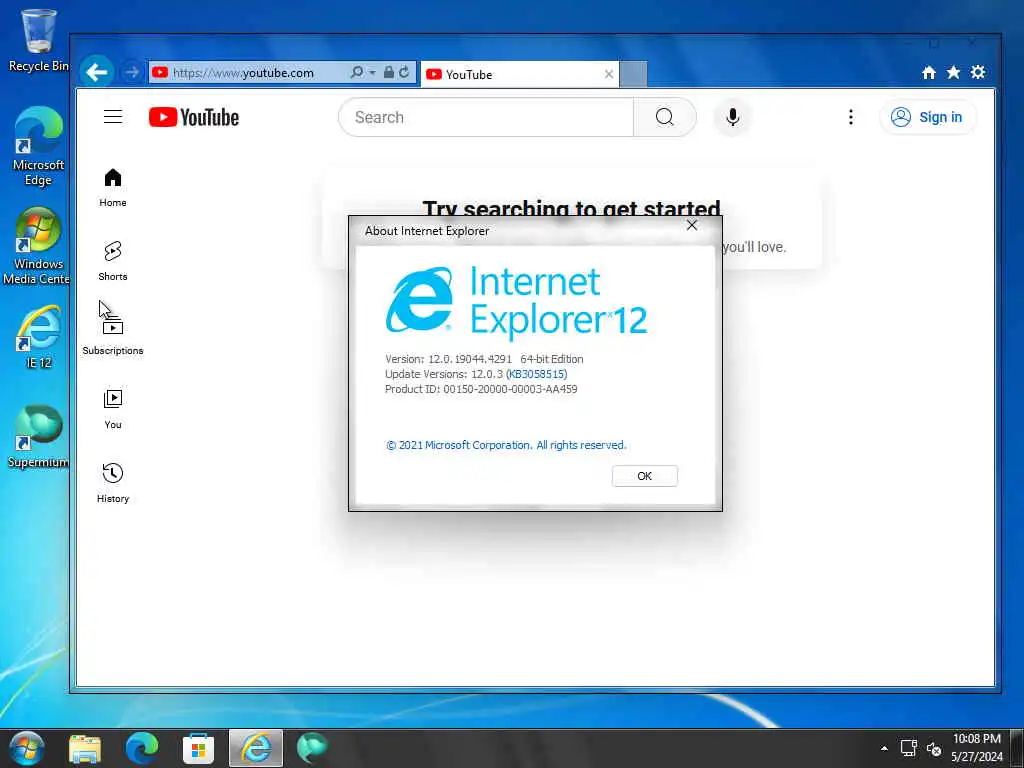Open Subscriptions in sidebar
Viewport: 1024px width, 768px height.
coord(113,336)
